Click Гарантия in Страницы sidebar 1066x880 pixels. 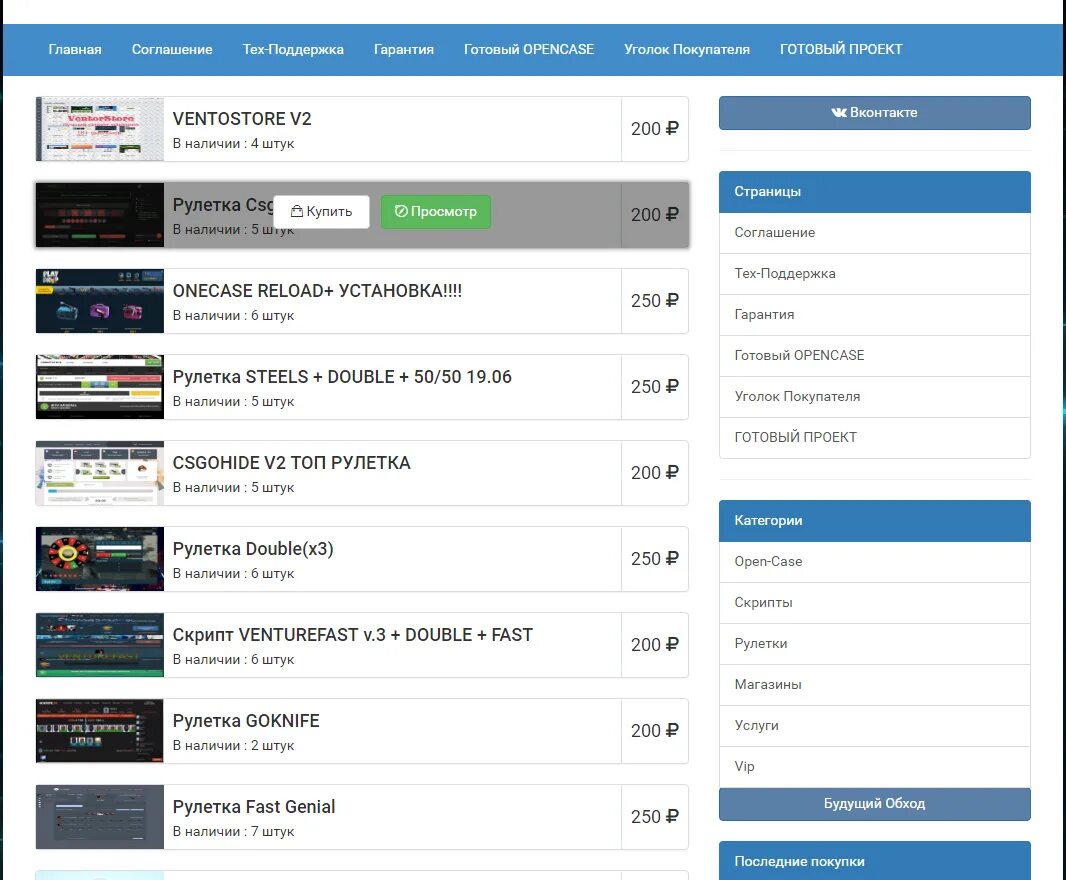click(x=874, y=315)
